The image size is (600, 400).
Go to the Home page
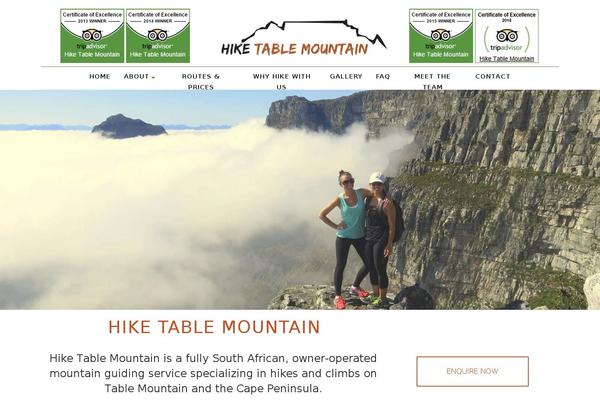tap(99, 77)
